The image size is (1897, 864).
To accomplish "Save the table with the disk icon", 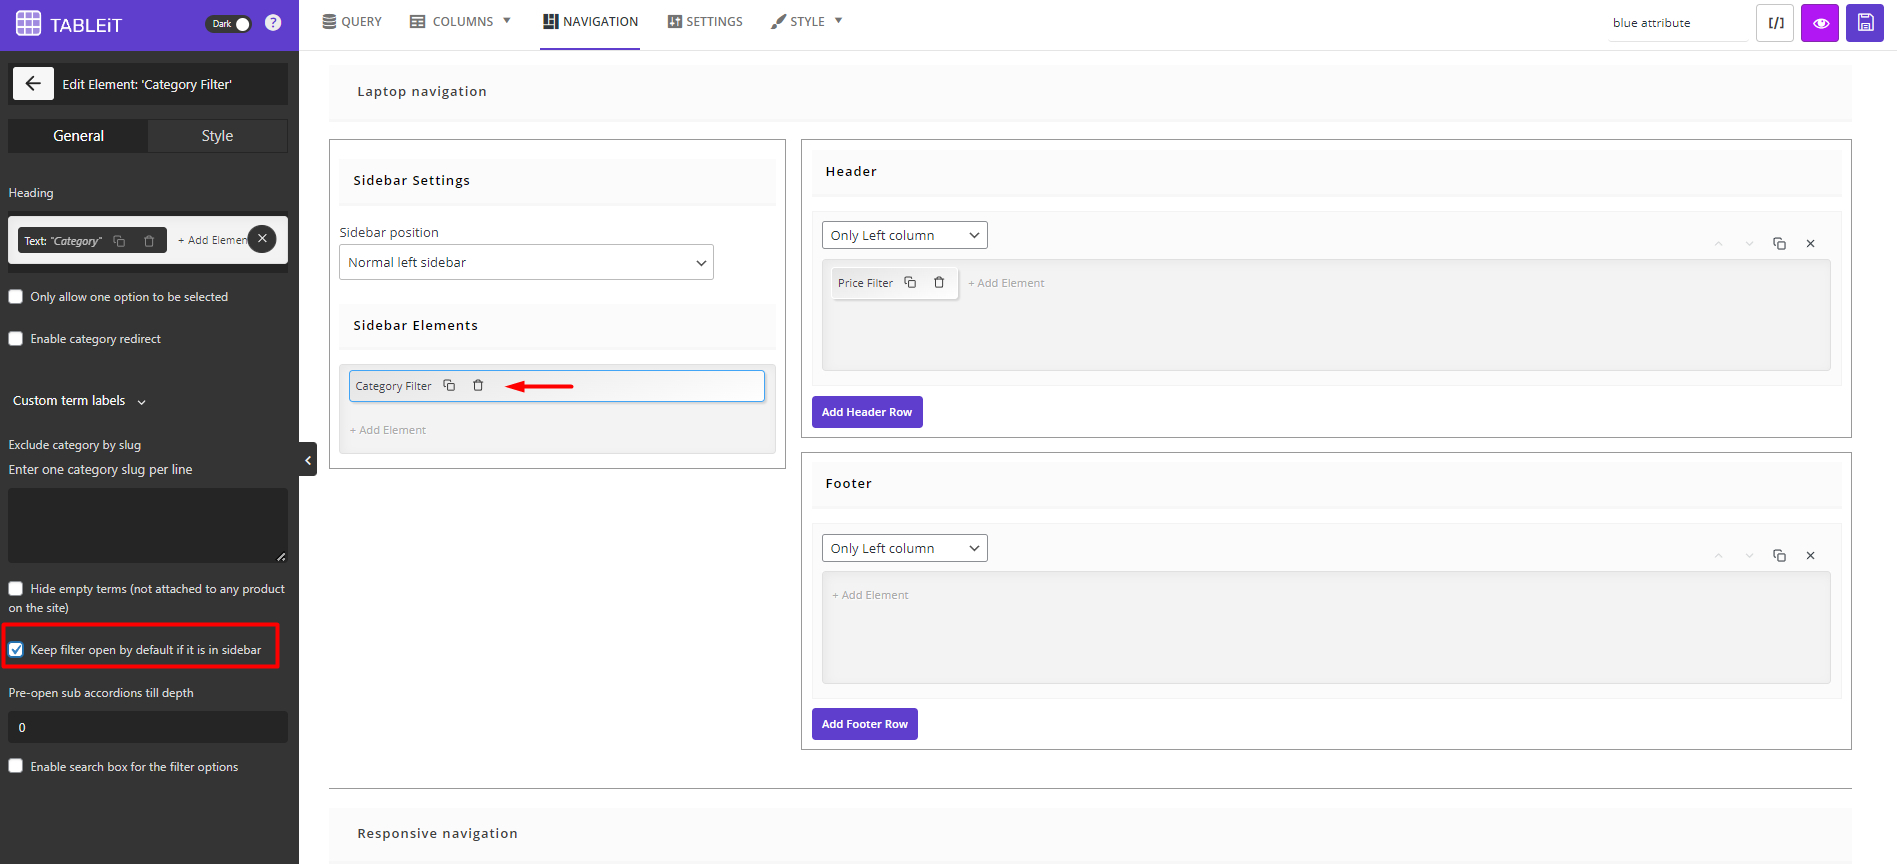I will click(1865, 23).
